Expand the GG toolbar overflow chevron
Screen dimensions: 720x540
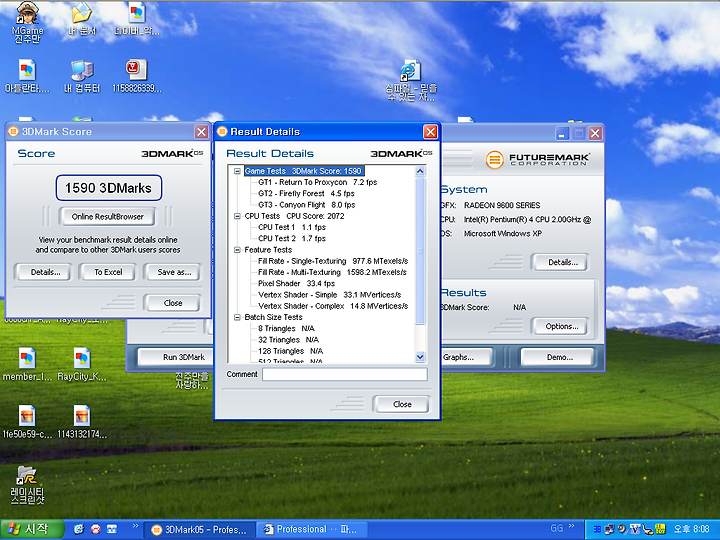572,525
